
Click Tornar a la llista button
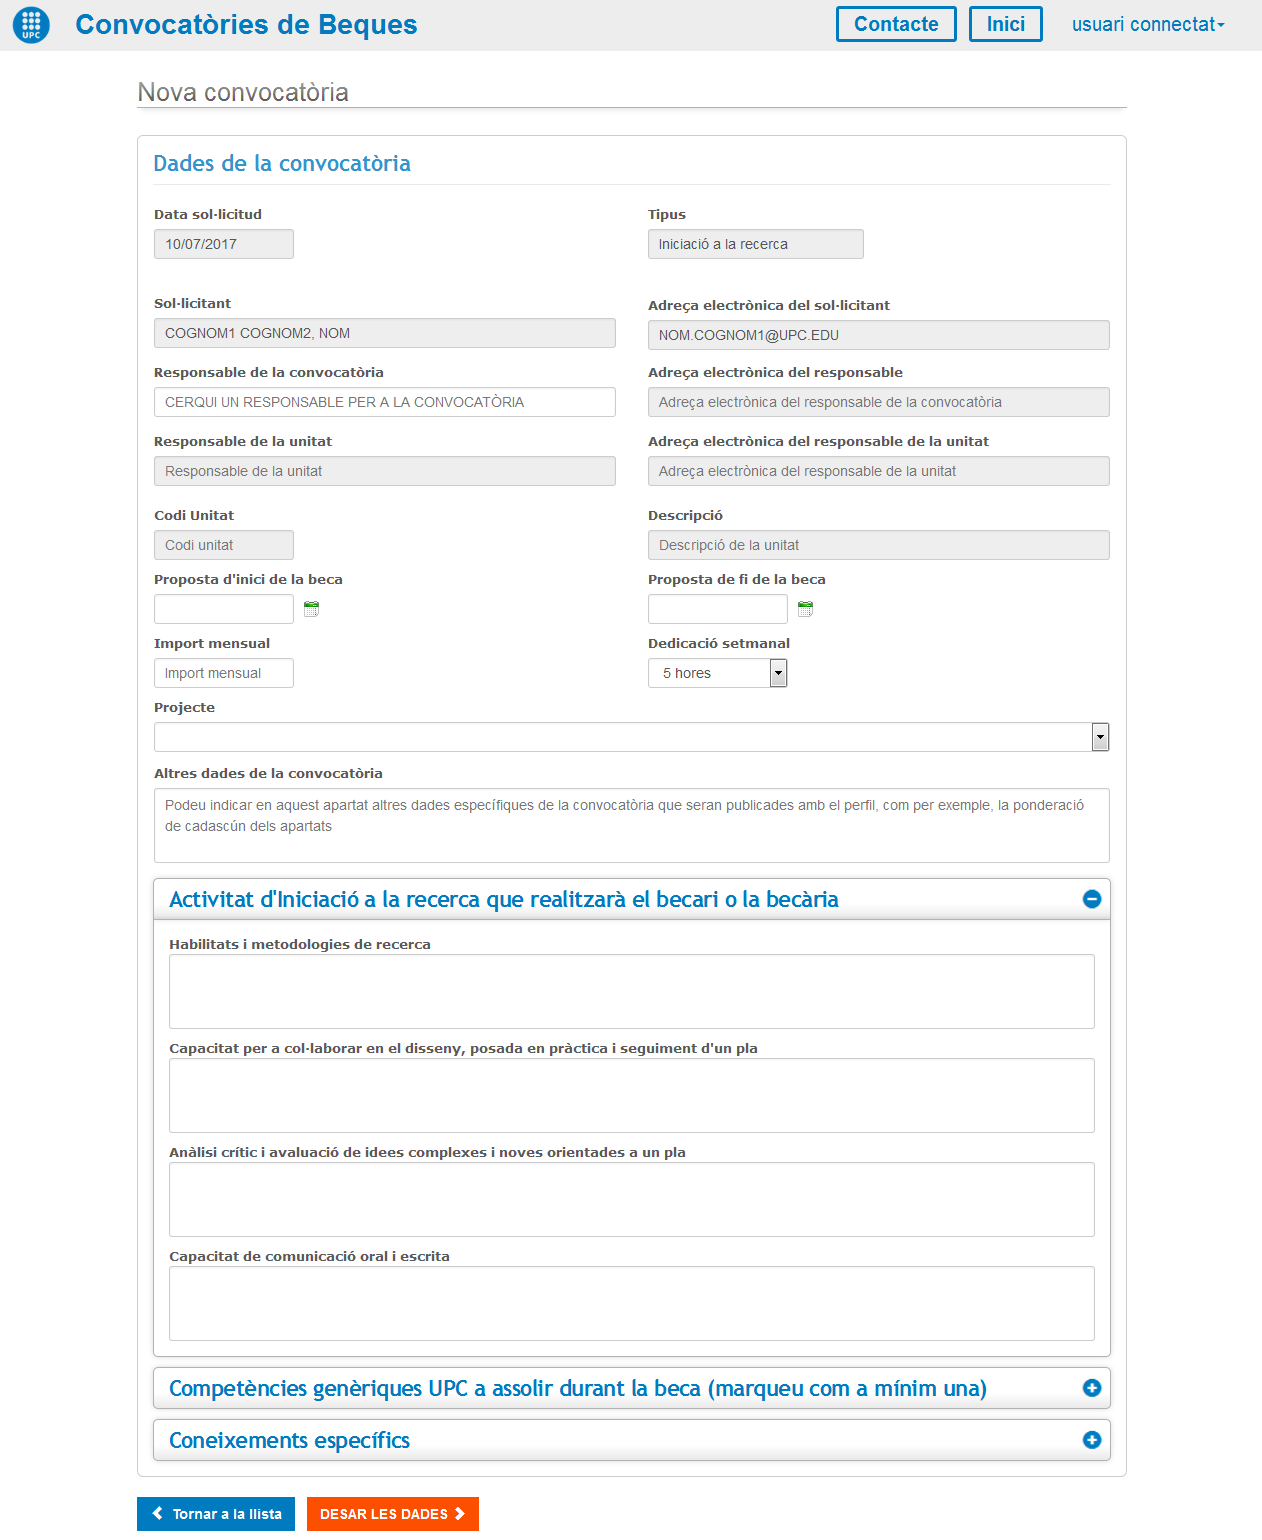coord(216,1514)
